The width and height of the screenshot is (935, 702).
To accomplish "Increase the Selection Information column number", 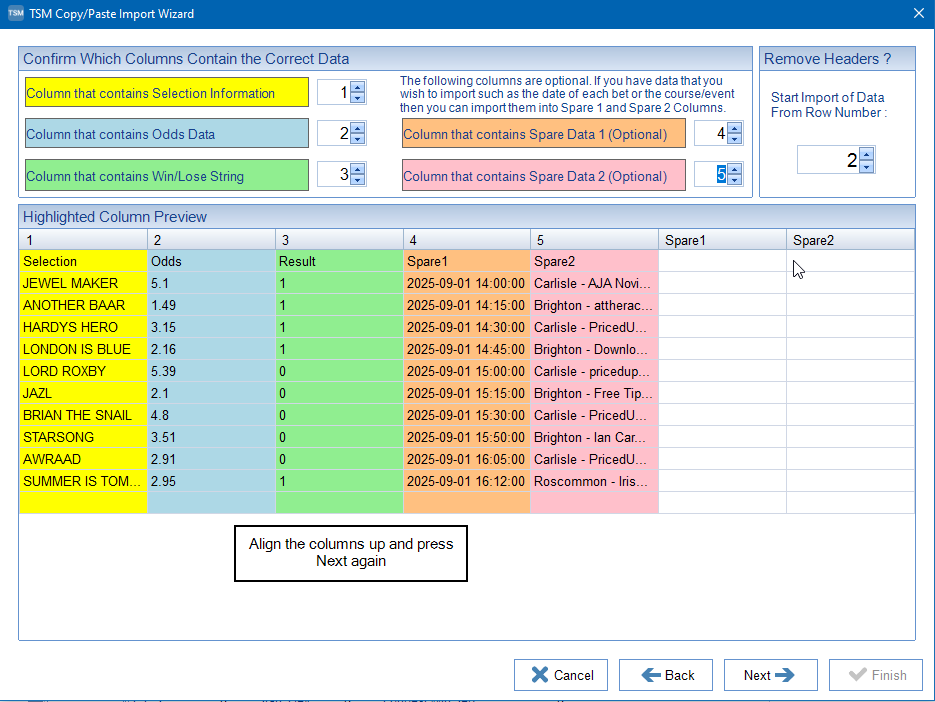I will point(358,88).
